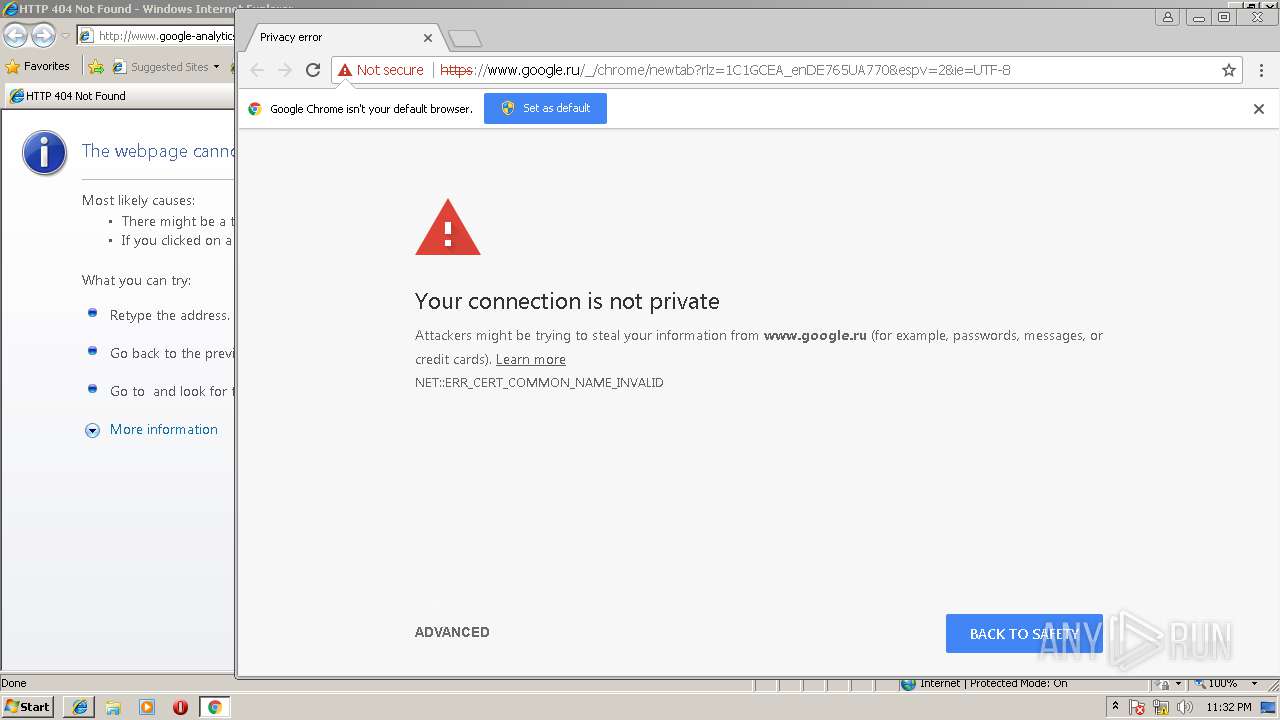Open IE recent pages dropdown arrow
Image resolution: width=1280 pixels, height=720 pixels.
[x=65, y=36]
